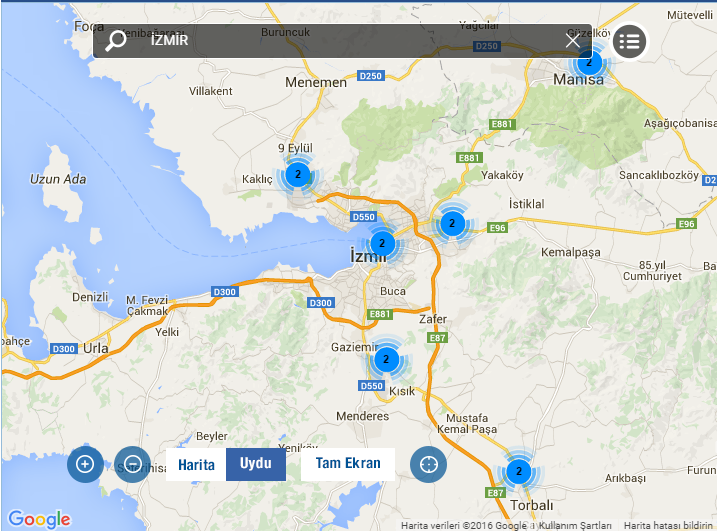Select the cluster marker on İzmir center
This screenshot has width=717, height=531.
(382, 244)
